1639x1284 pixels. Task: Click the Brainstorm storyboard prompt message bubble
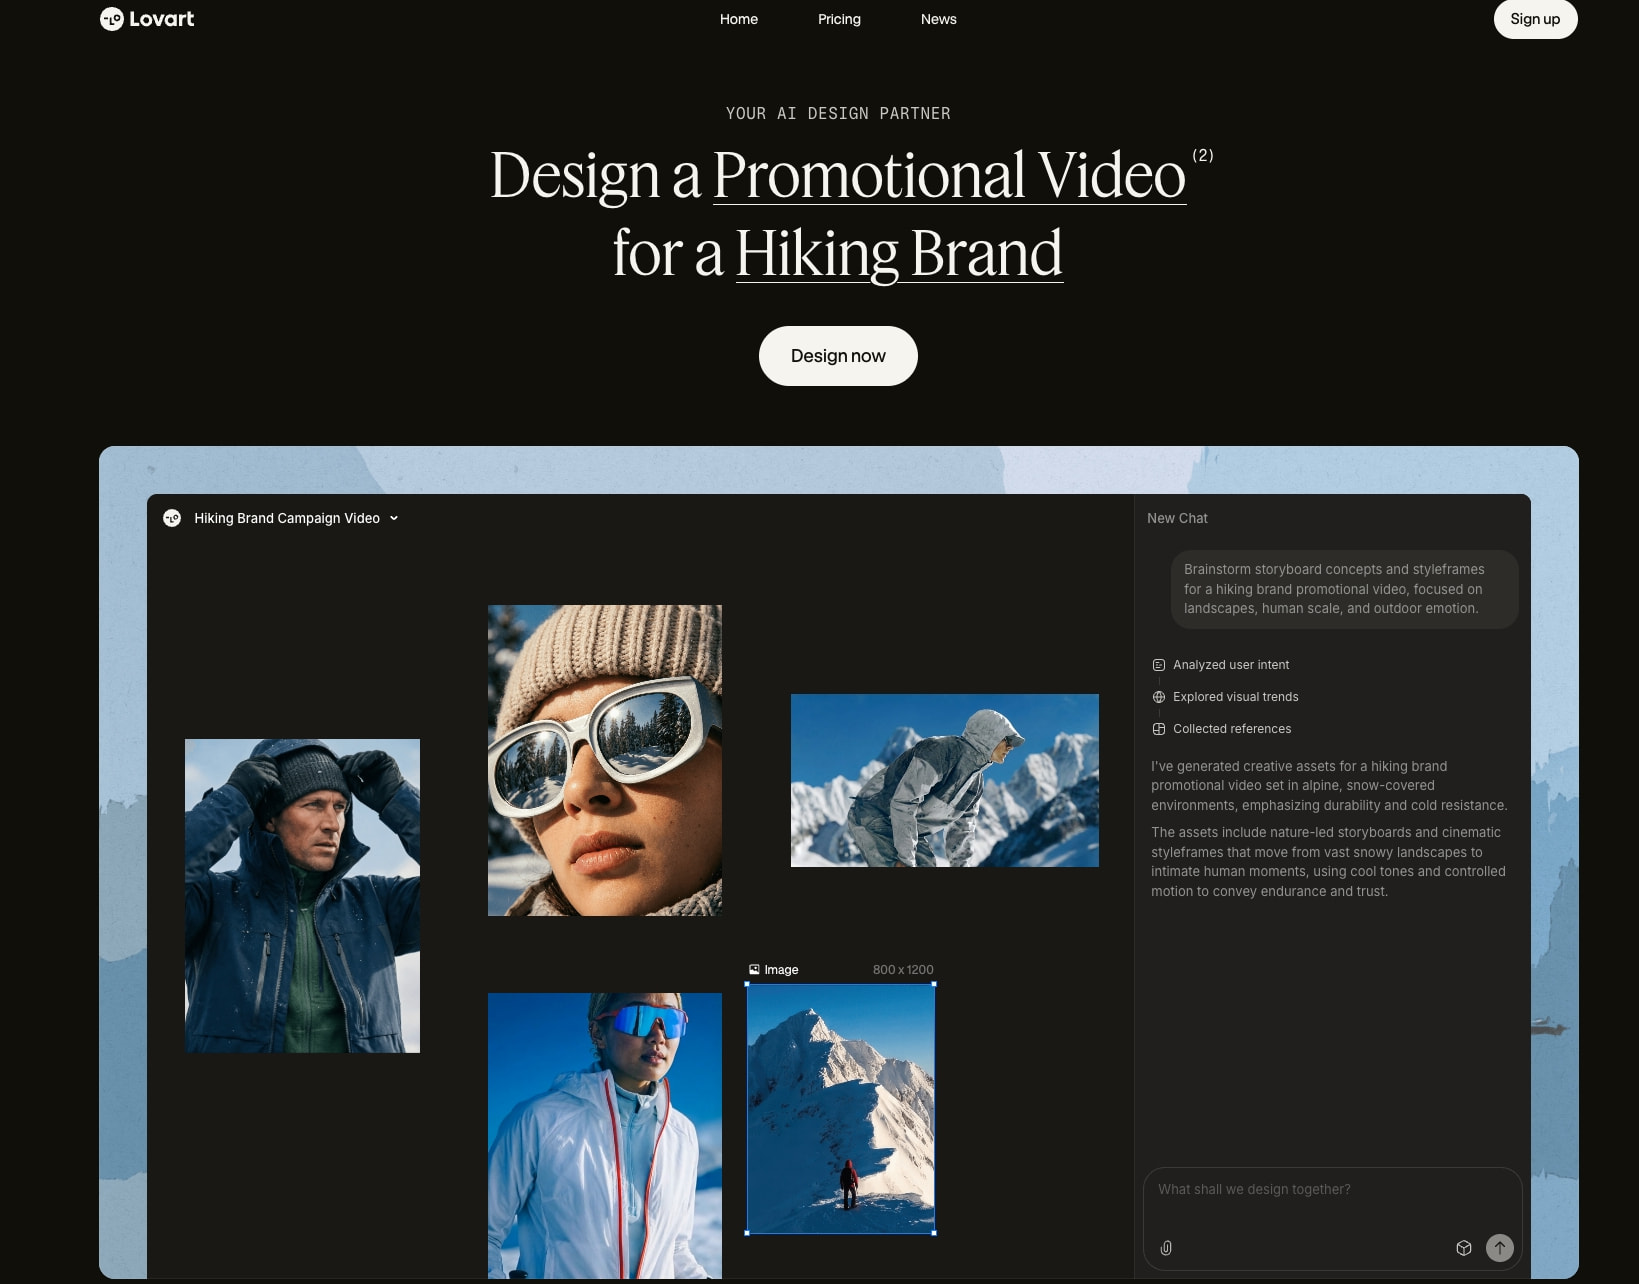point(1344,589)
